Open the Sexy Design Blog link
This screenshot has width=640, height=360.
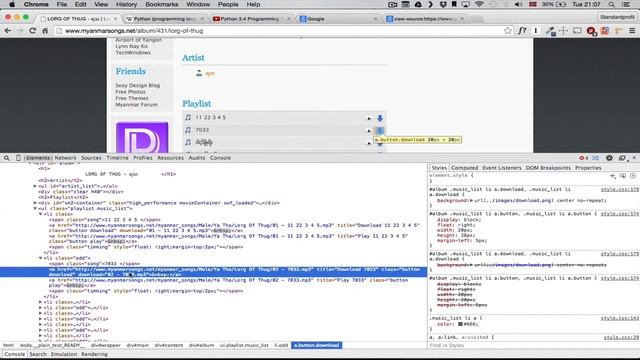click(138, 85)
